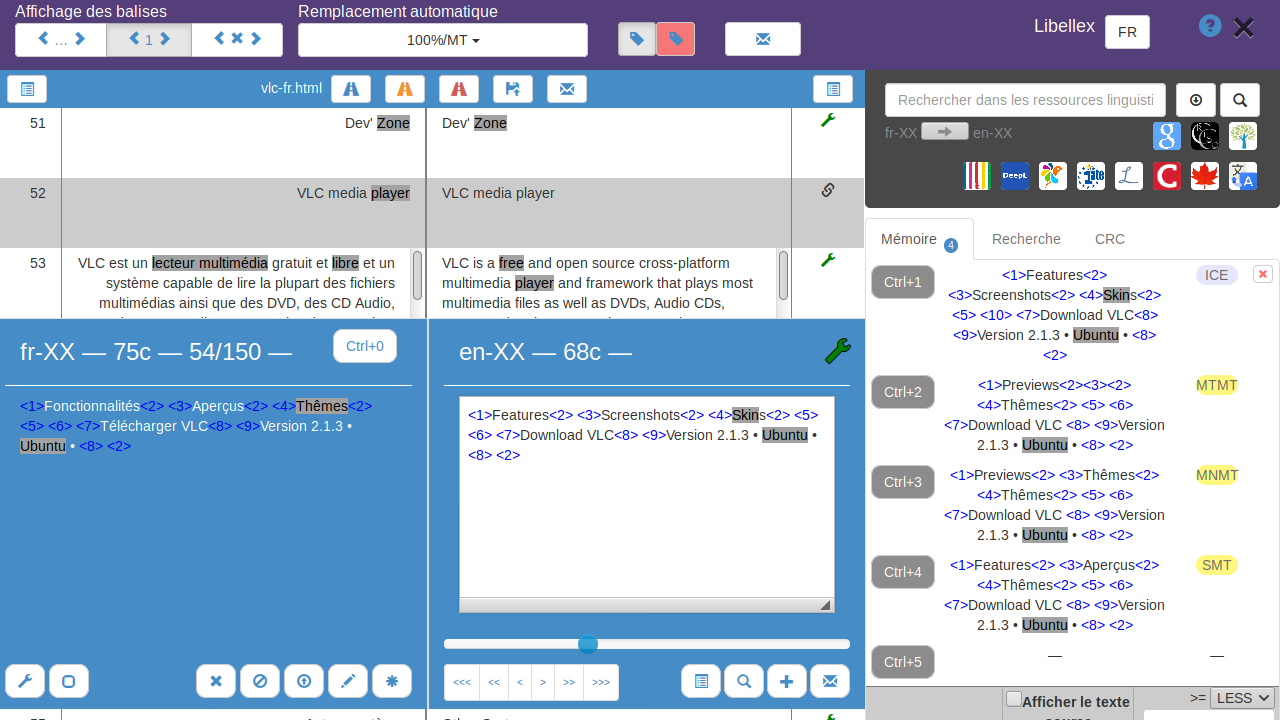
Task: Go to next segment with > button
Action: click(543, 682)
